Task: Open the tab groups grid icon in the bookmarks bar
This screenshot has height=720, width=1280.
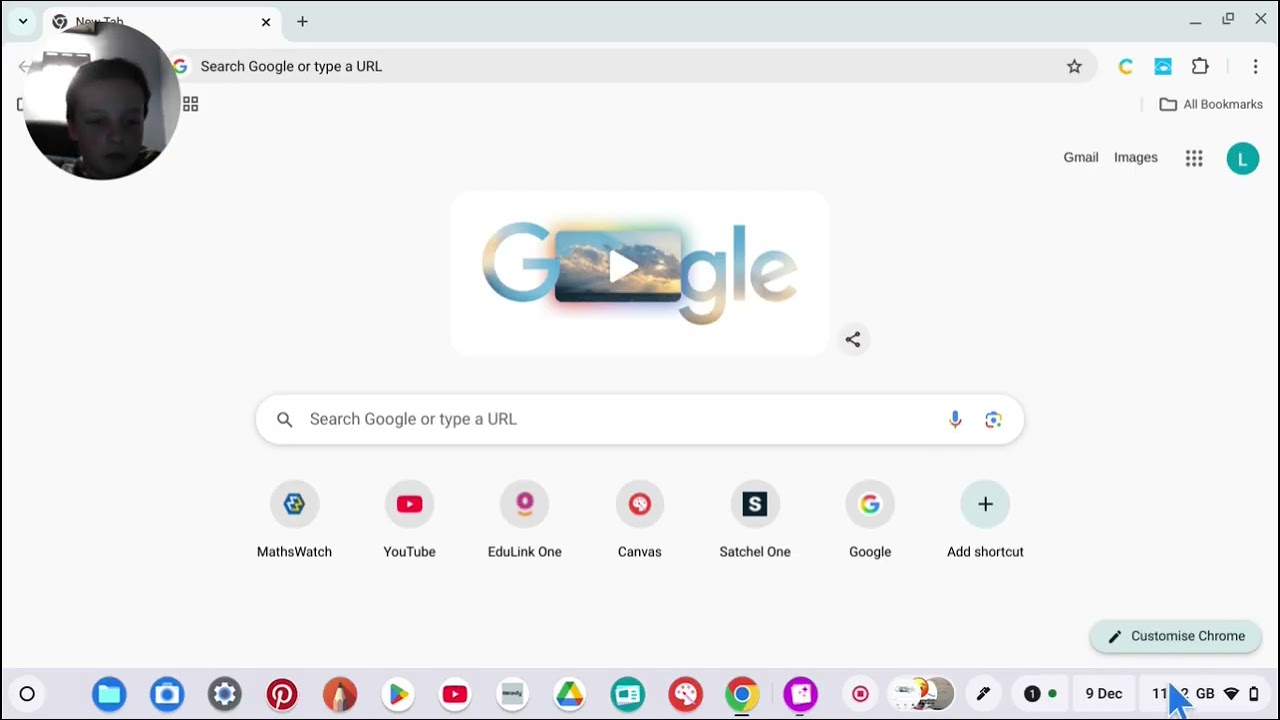Action: 191,104
